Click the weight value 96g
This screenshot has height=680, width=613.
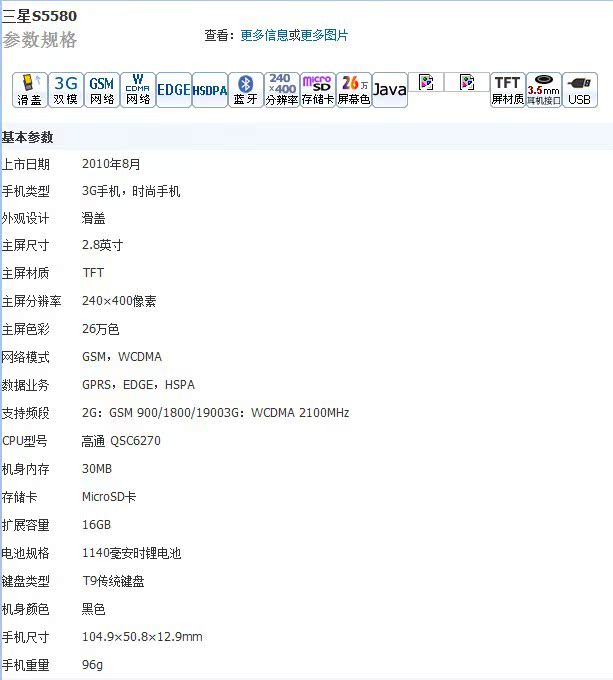click(92, 664)
